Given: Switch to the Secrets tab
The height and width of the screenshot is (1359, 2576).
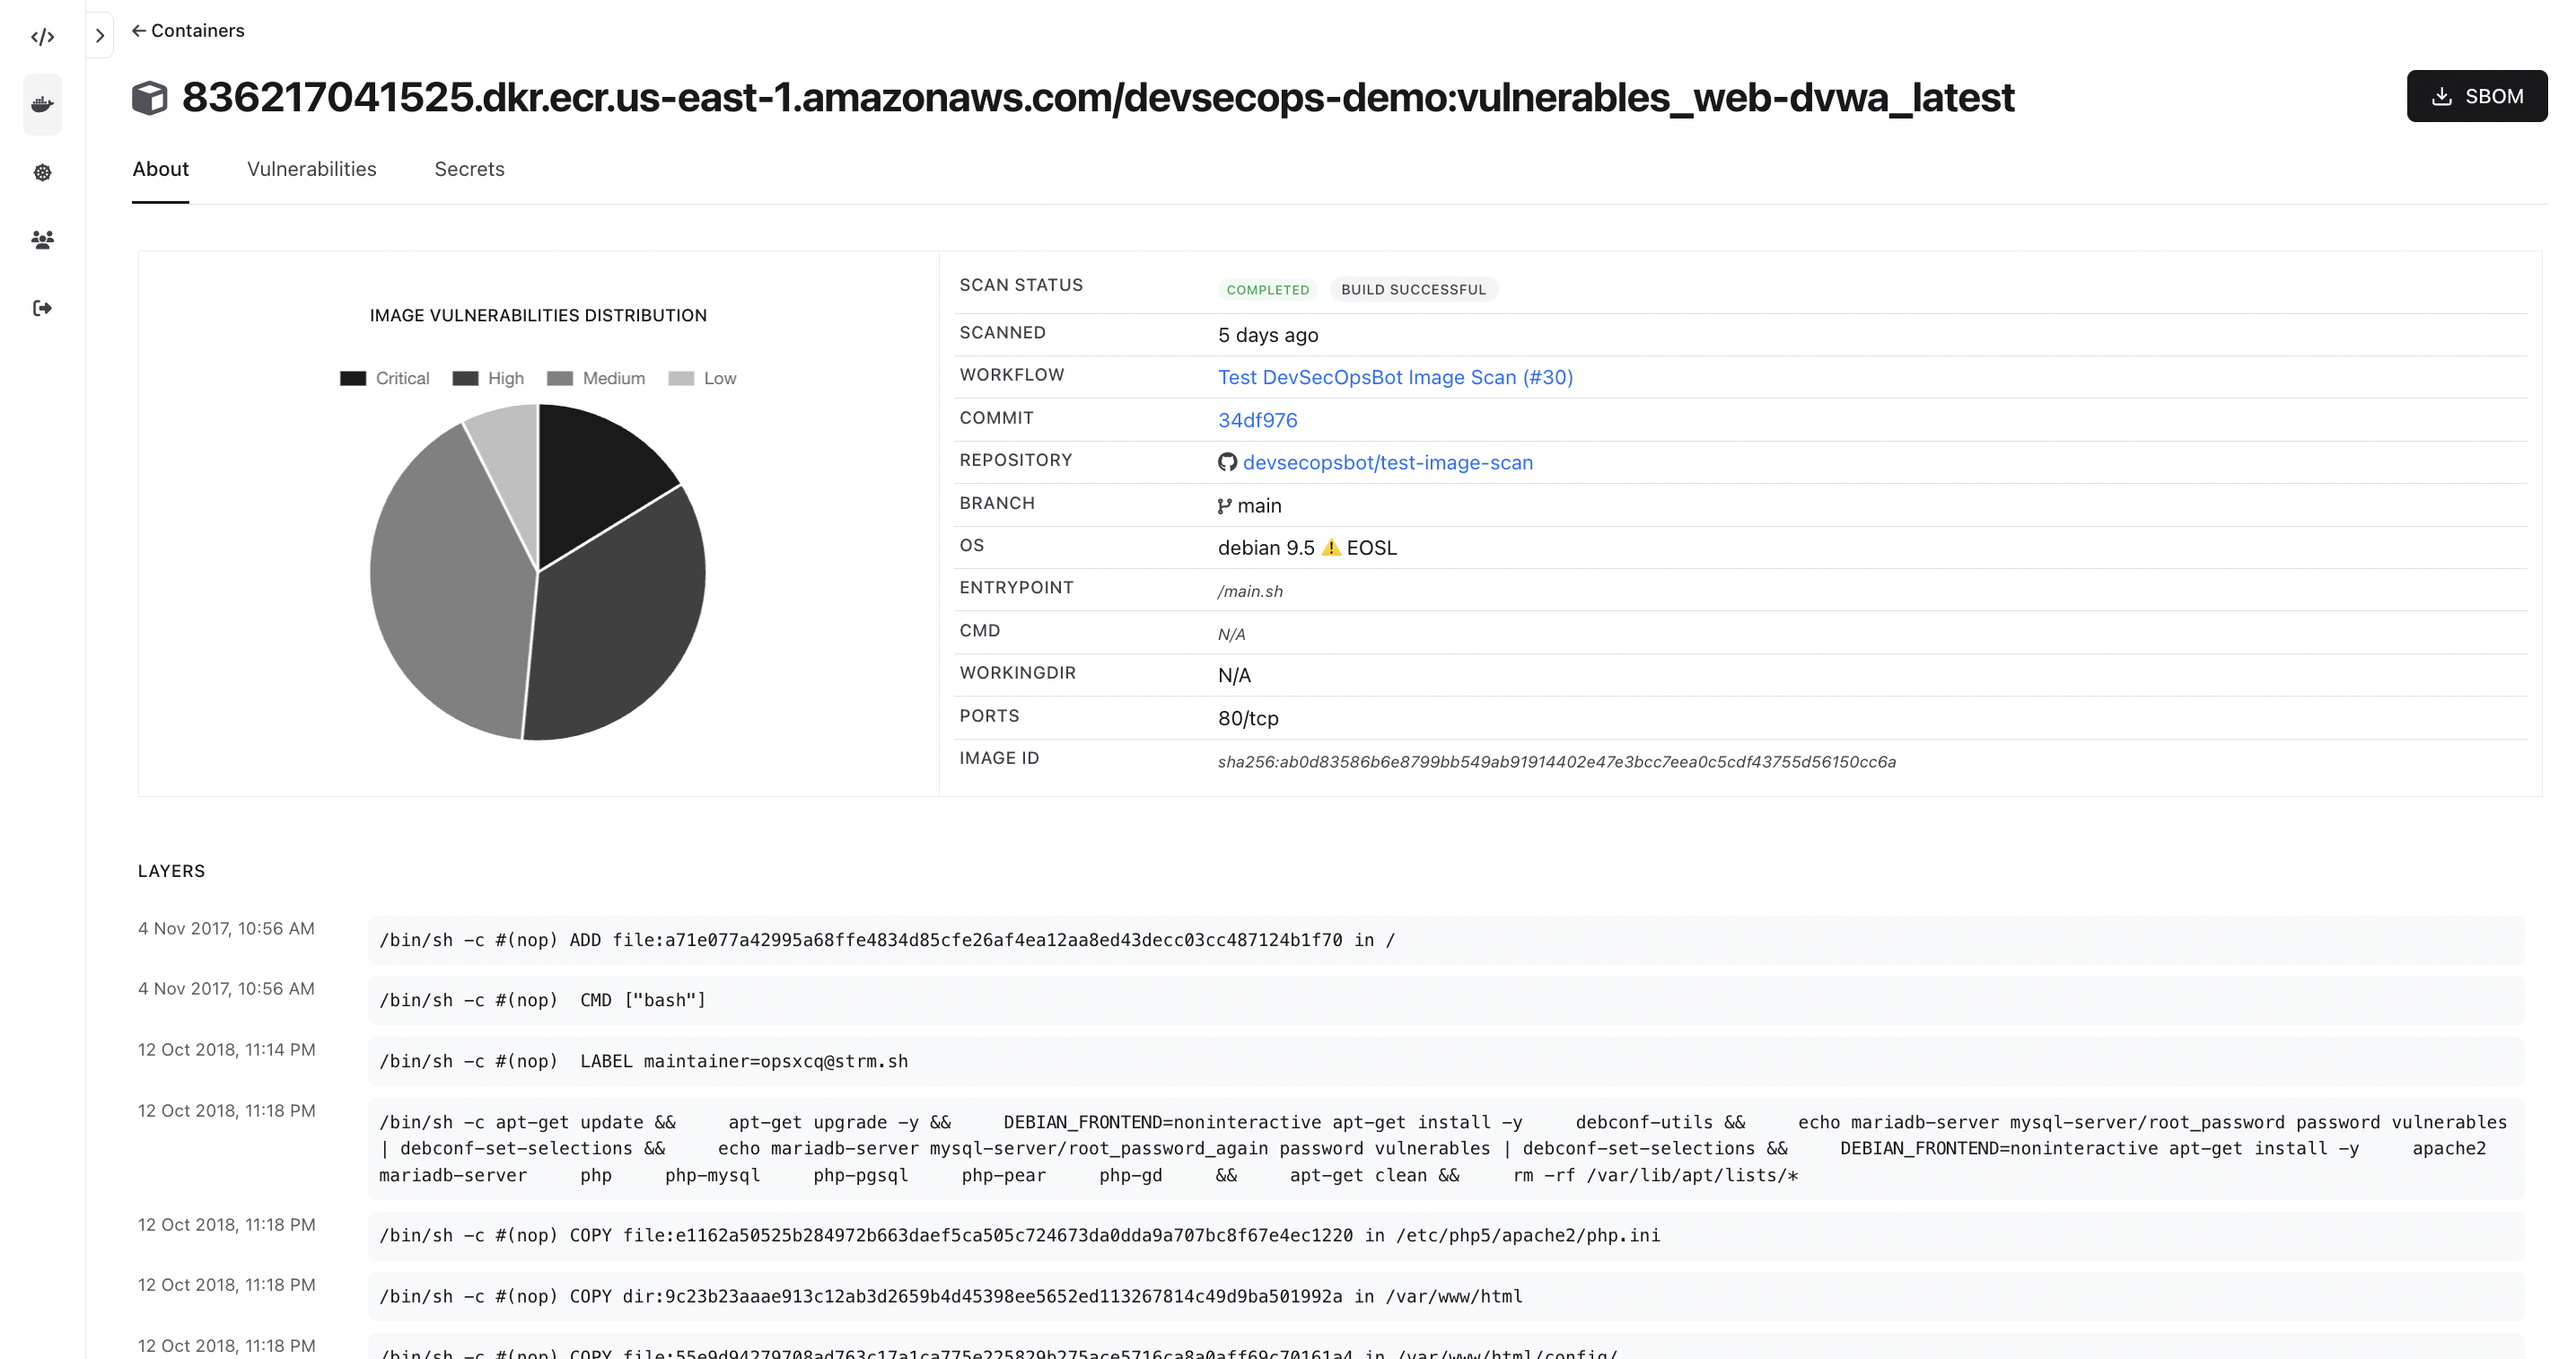Looking at the screenshot, I should [469, 169].
